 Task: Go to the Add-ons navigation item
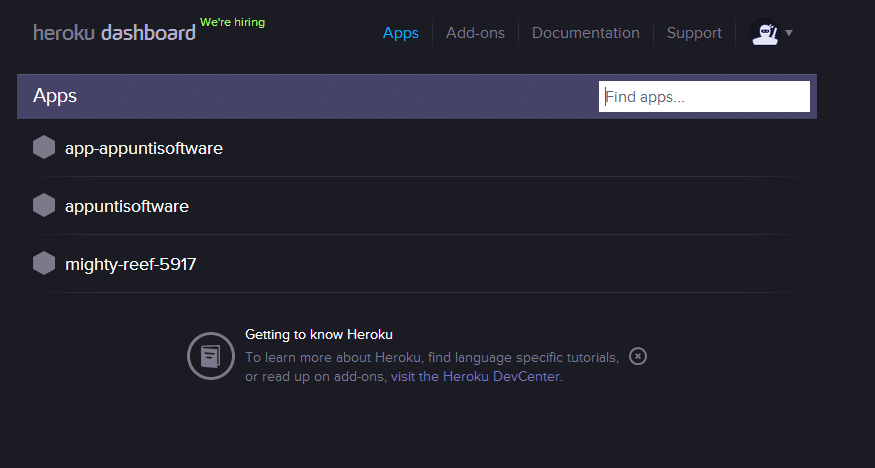pos(475,33)
